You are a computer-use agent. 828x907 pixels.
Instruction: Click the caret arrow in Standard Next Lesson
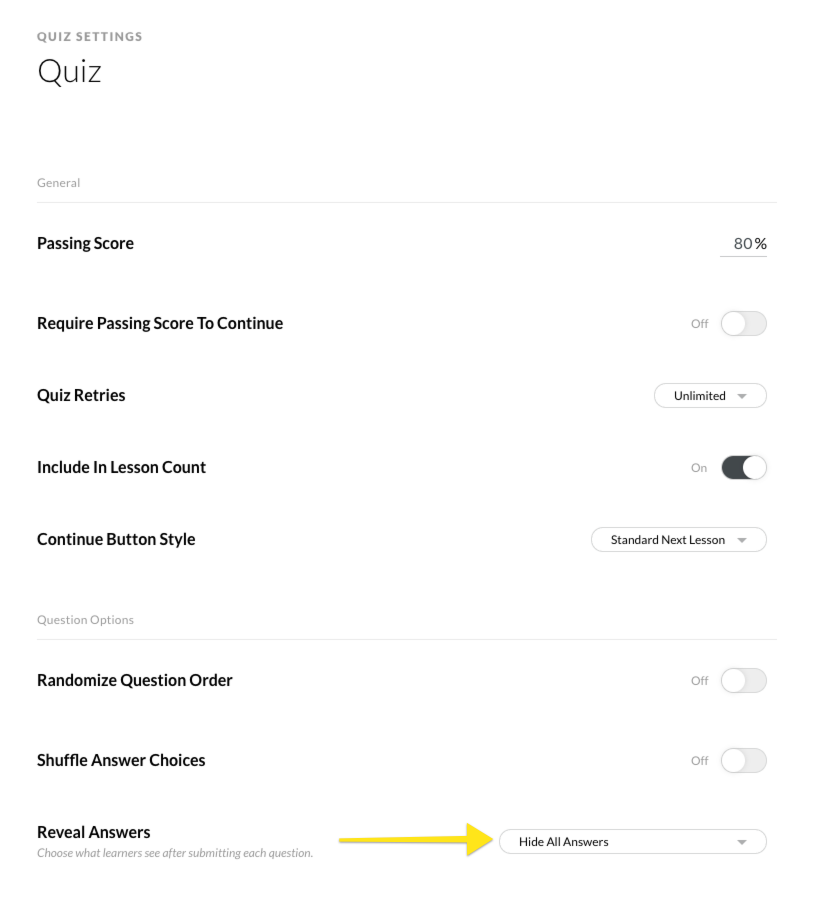742,541
